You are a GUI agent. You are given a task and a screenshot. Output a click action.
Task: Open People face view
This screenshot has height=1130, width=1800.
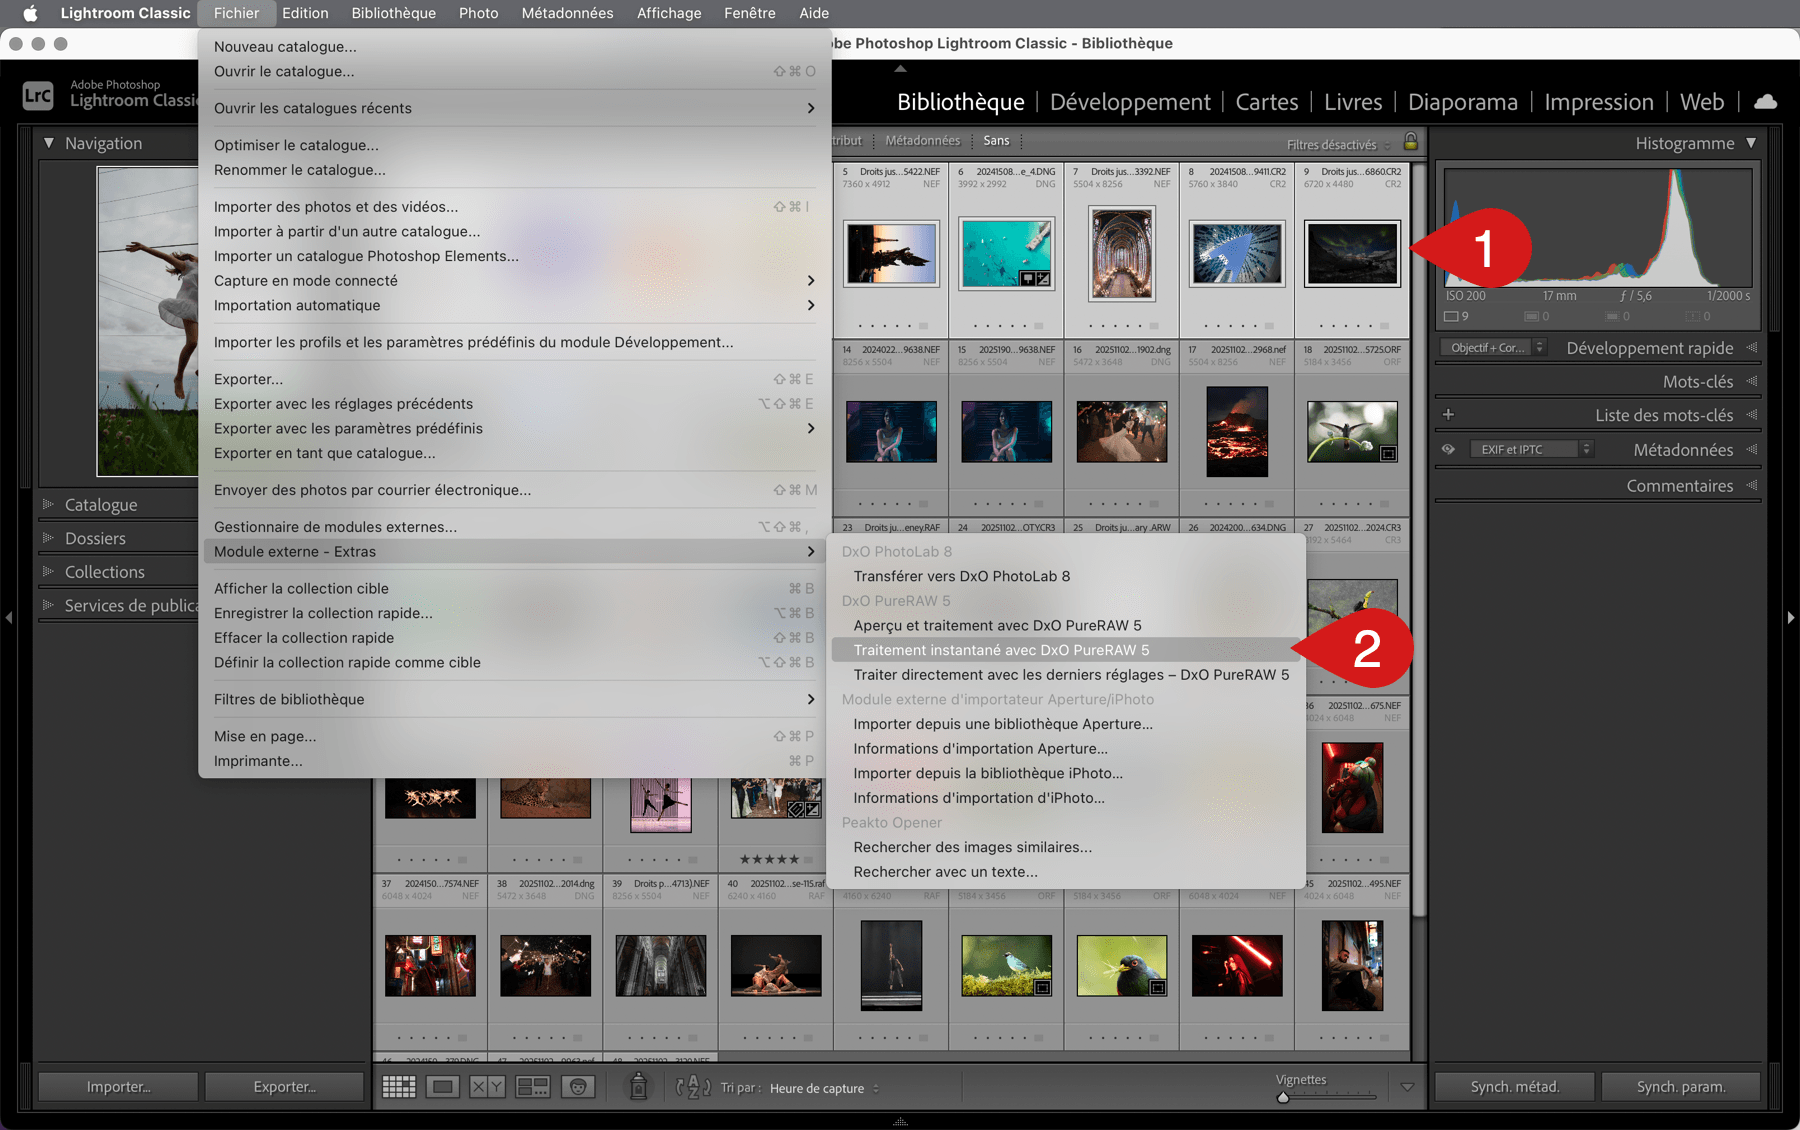(578, 1087)
